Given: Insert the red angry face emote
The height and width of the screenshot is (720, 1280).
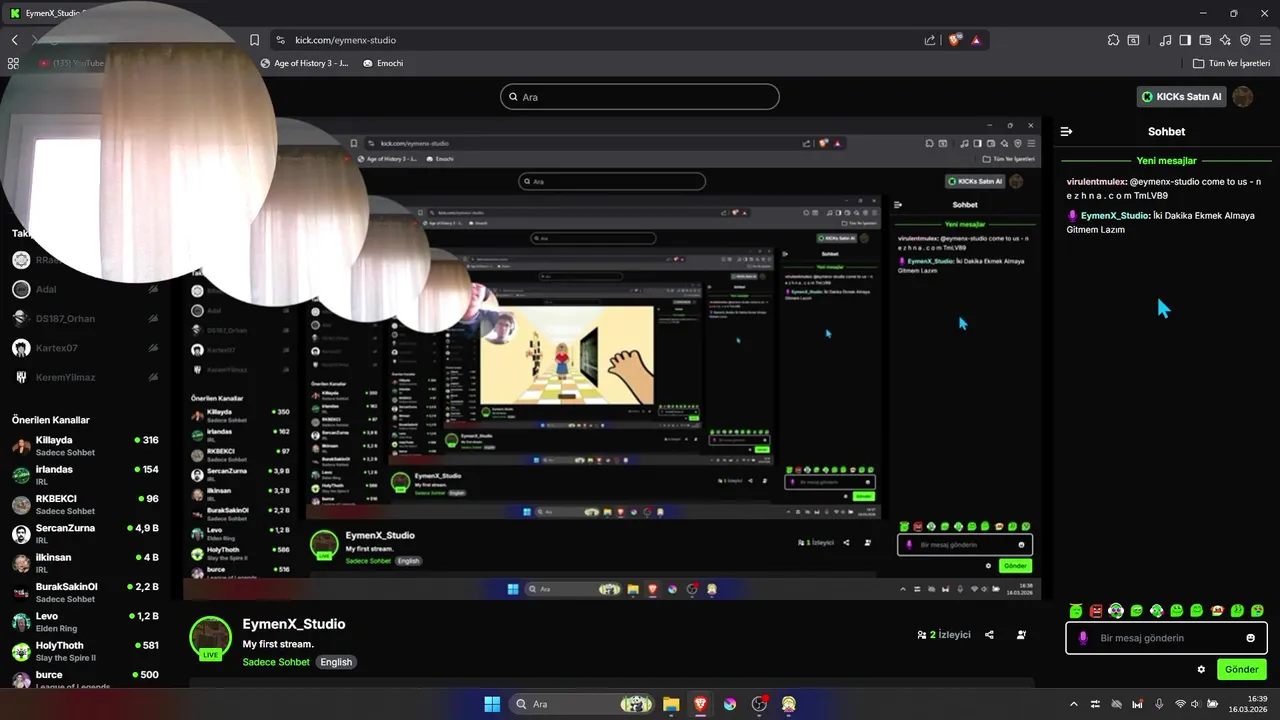Looking at the screenshot, I should point(1096,610).
